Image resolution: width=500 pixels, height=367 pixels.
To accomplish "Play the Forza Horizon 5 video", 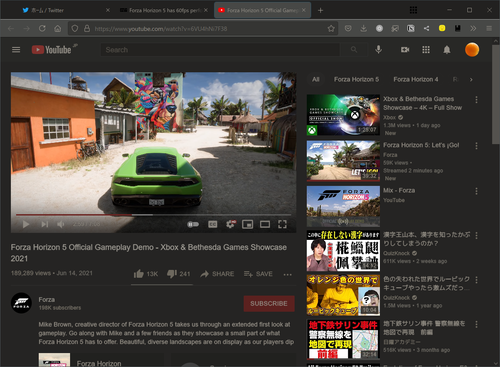I will [x=26, y=224].
